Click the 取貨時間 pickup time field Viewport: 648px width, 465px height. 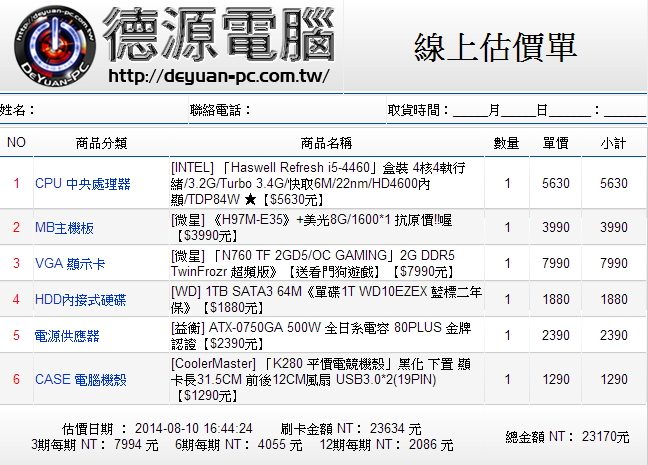[x=517, y=110]
